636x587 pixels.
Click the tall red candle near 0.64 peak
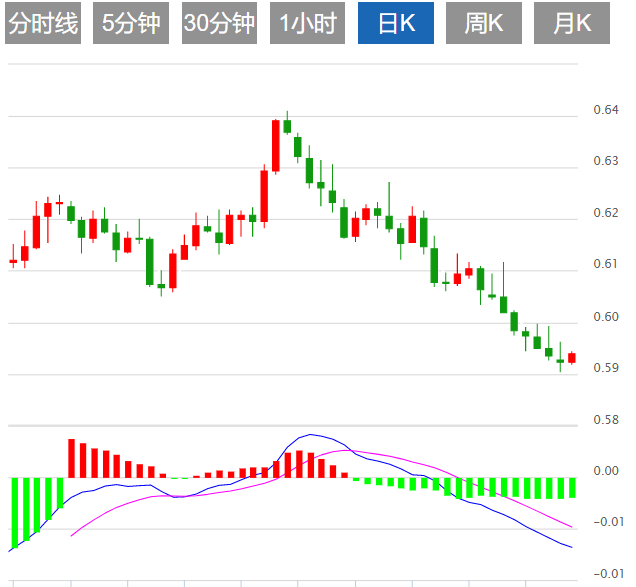[x=276, y=146]
